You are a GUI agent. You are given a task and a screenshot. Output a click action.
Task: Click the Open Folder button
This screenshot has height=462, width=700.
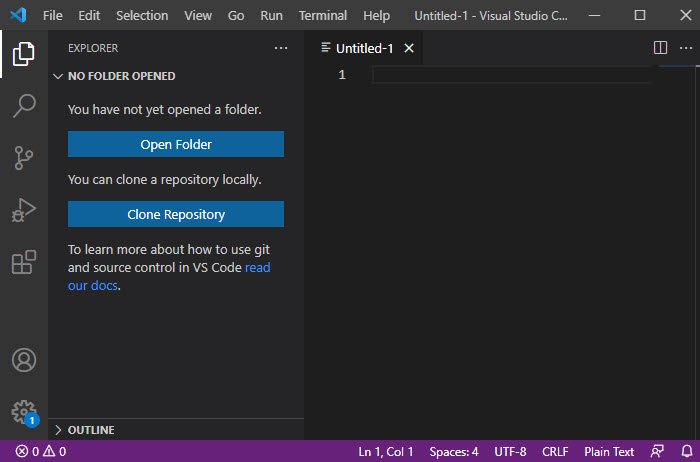[176, 144]
